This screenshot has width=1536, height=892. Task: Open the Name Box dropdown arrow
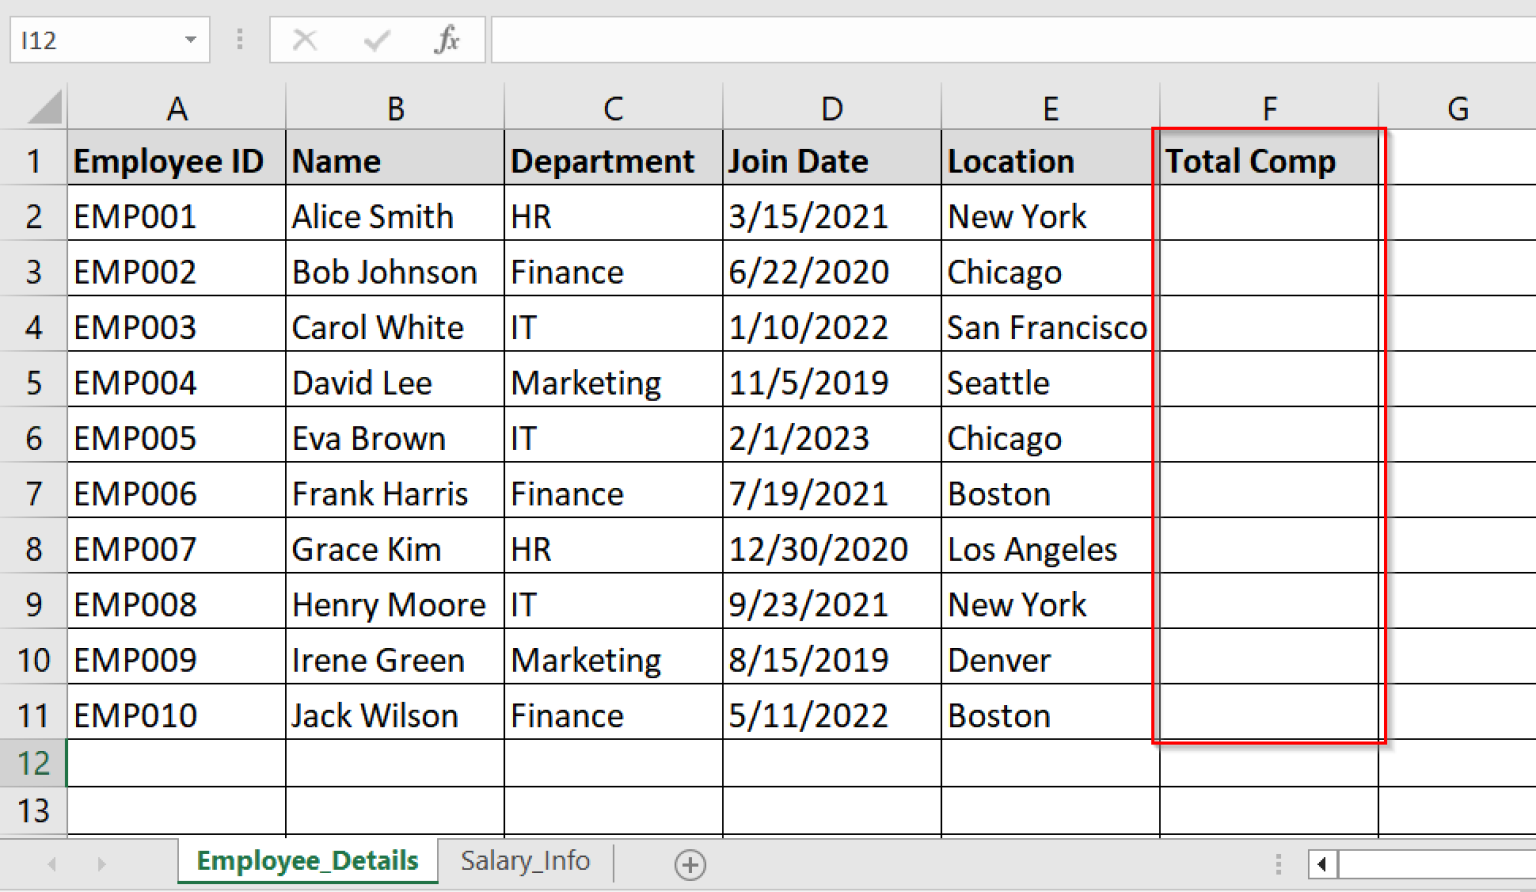tap(190, 40)
